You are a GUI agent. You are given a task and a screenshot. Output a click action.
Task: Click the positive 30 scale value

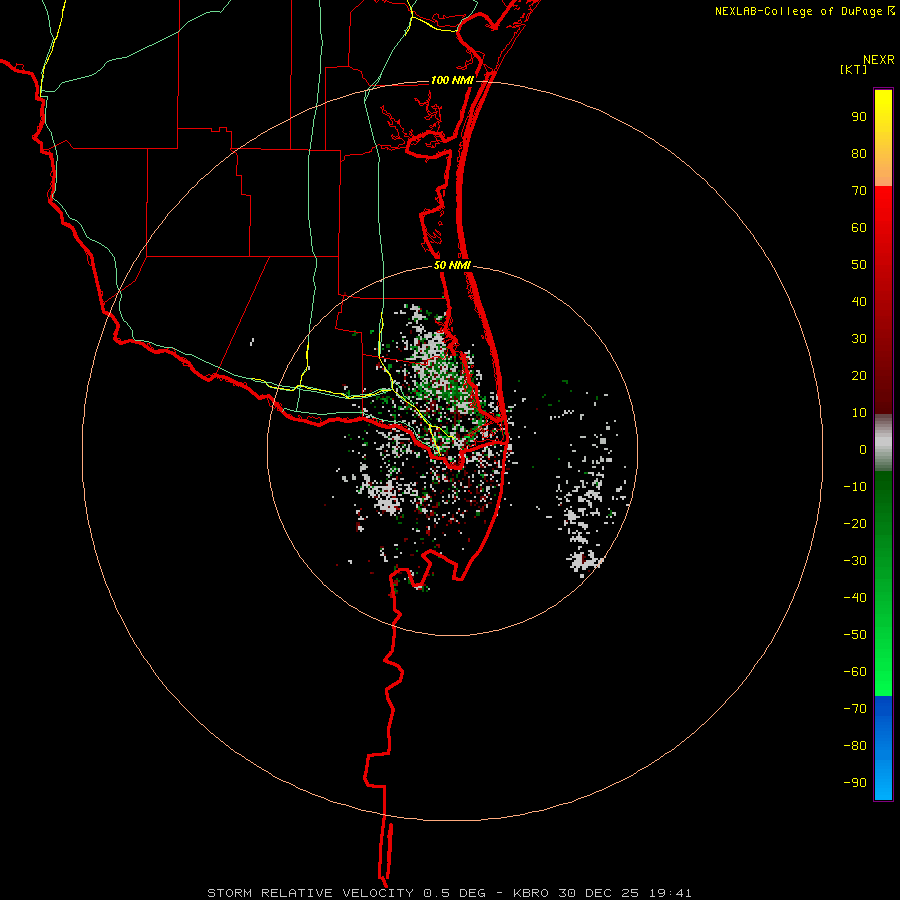click(x=859, y=339)
